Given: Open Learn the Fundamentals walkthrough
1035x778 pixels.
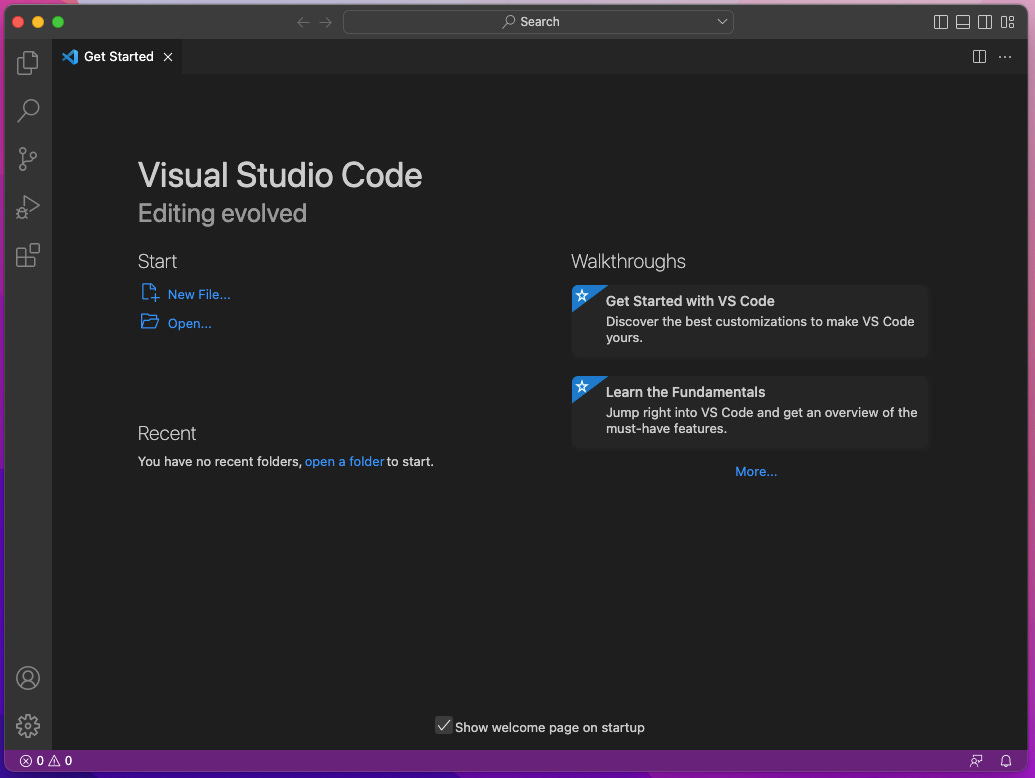Looking at the screenshot, I should [750, 412].
